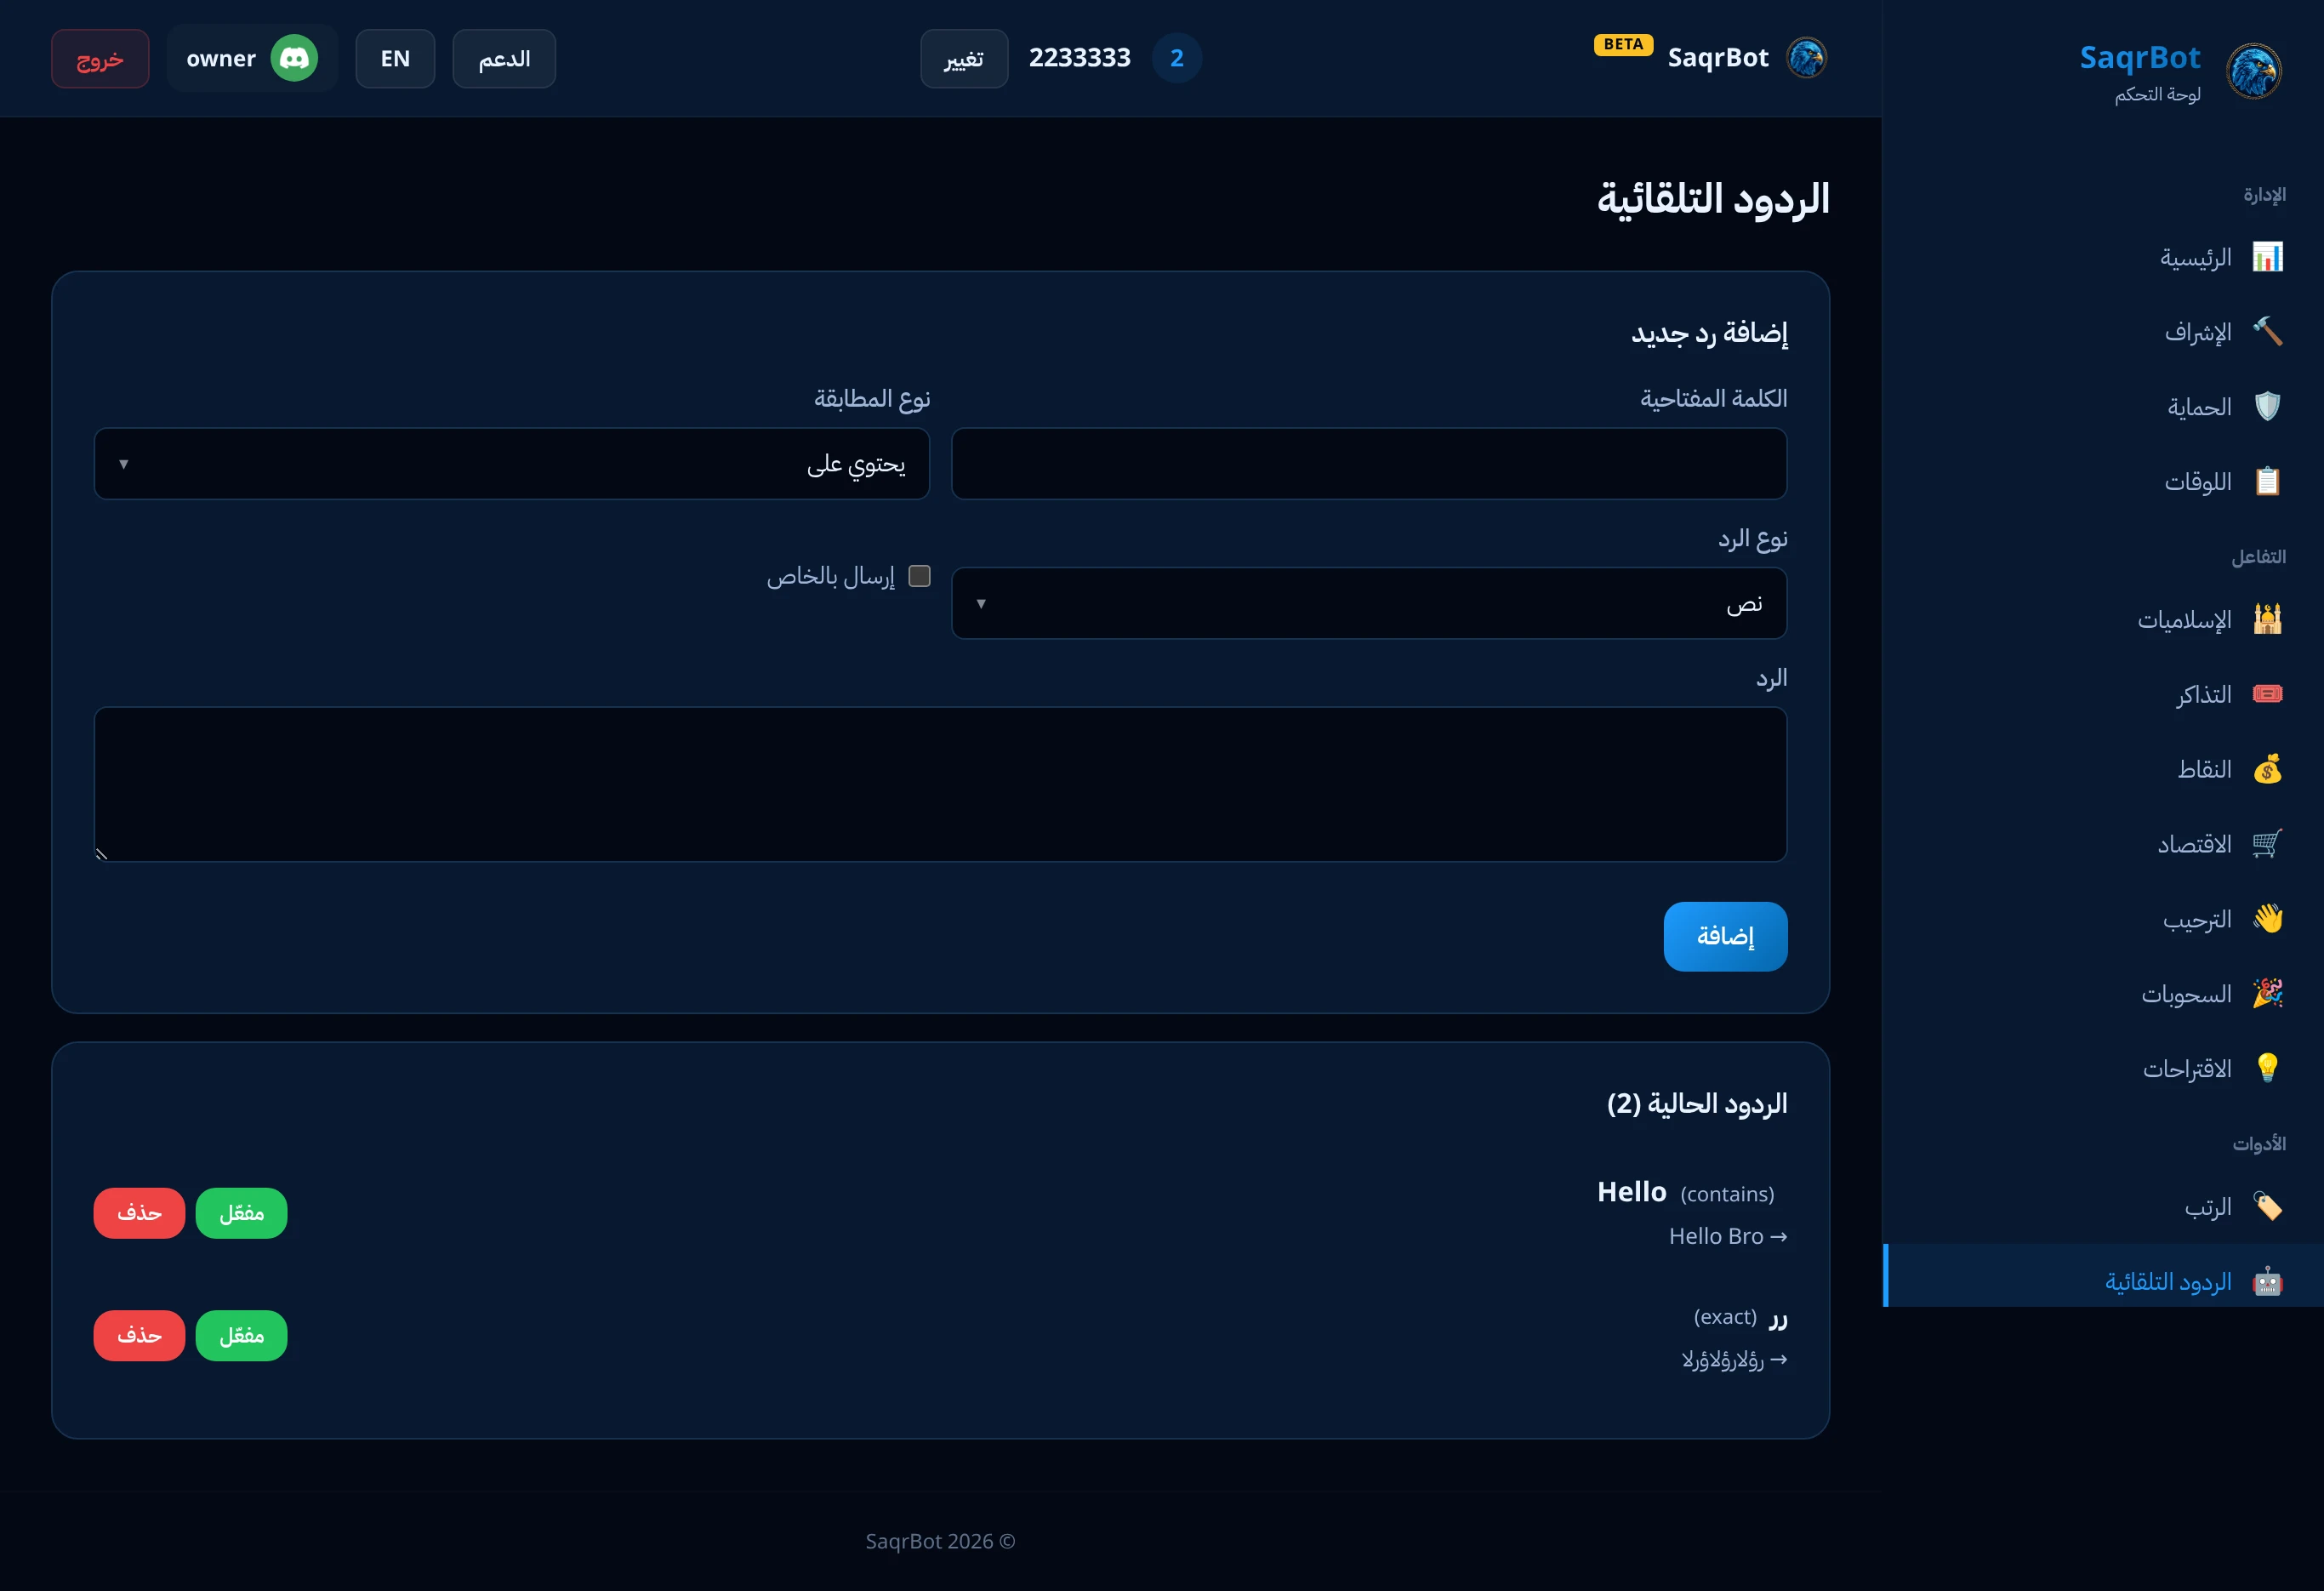
Task: Delete the Hello reply with حذف button
Action: (x=139, y=1213)
